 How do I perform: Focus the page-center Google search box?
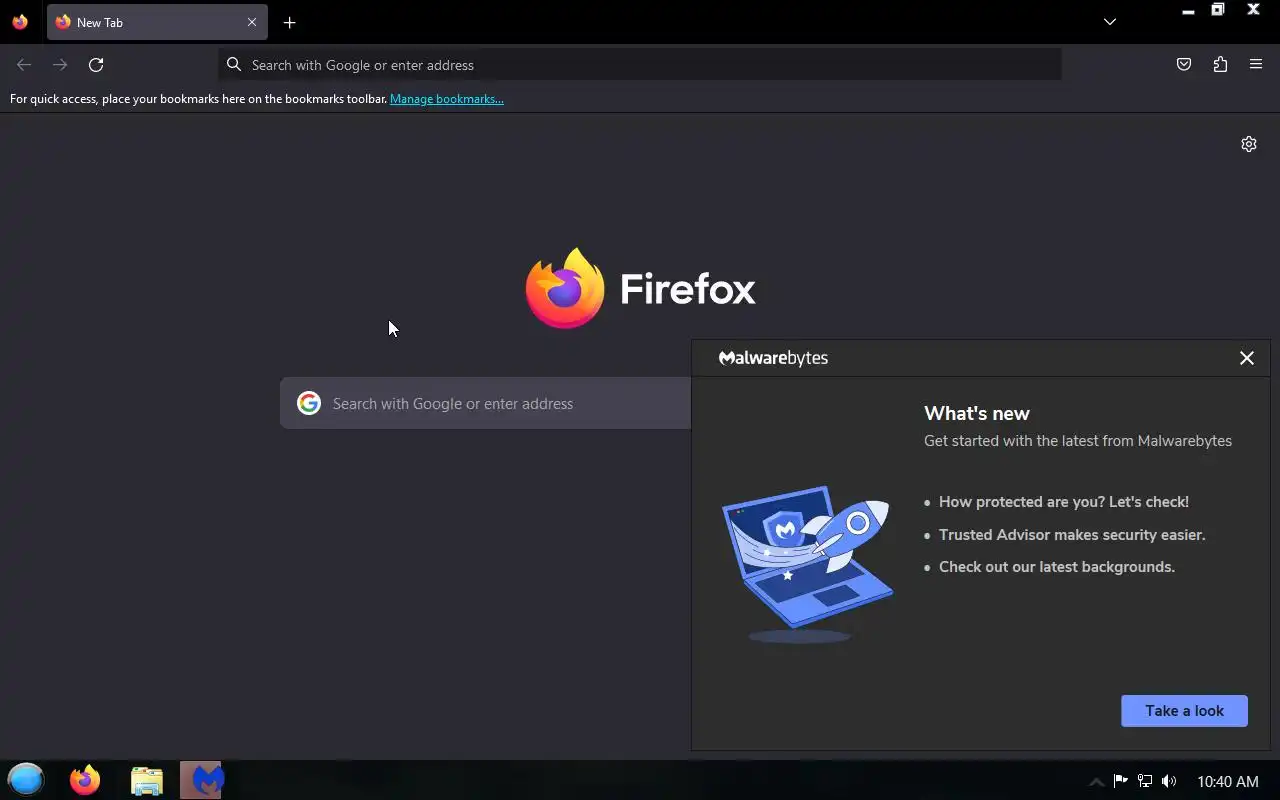486,403
